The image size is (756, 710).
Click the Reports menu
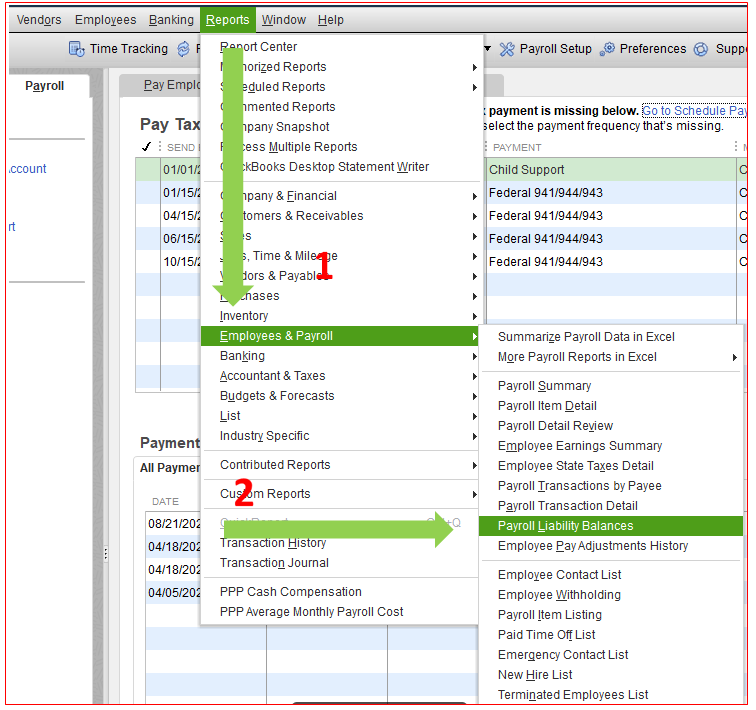point(228,20)
